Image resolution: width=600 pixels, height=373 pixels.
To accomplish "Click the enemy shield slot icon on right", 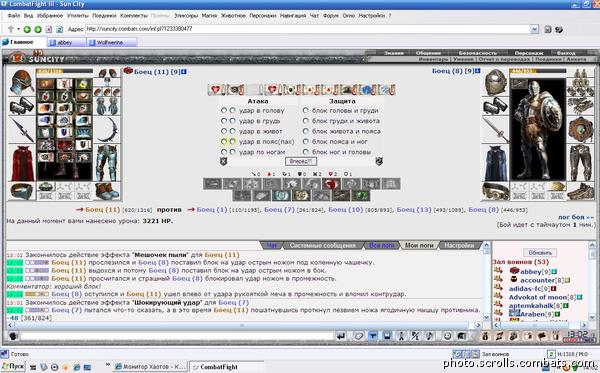I will [x=580, y=130].
